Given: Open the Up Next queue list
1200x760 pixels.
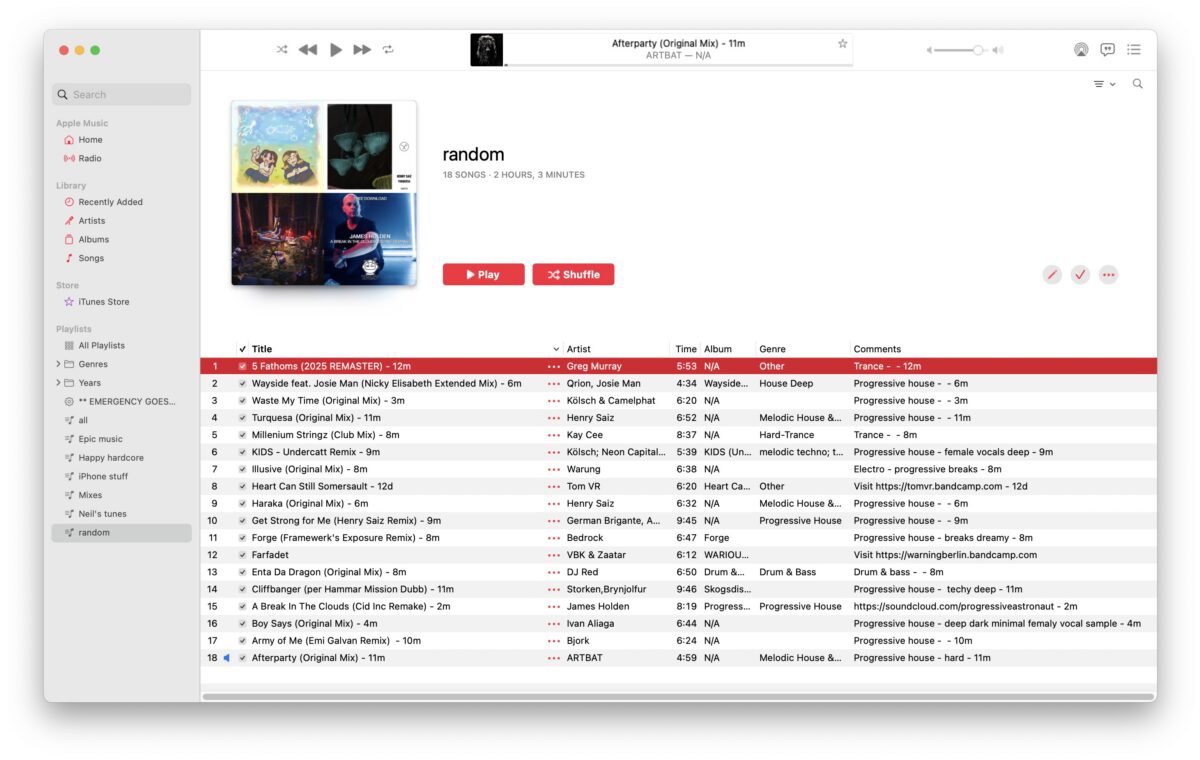Looking at the screenshot, I should click(1134, 49).
